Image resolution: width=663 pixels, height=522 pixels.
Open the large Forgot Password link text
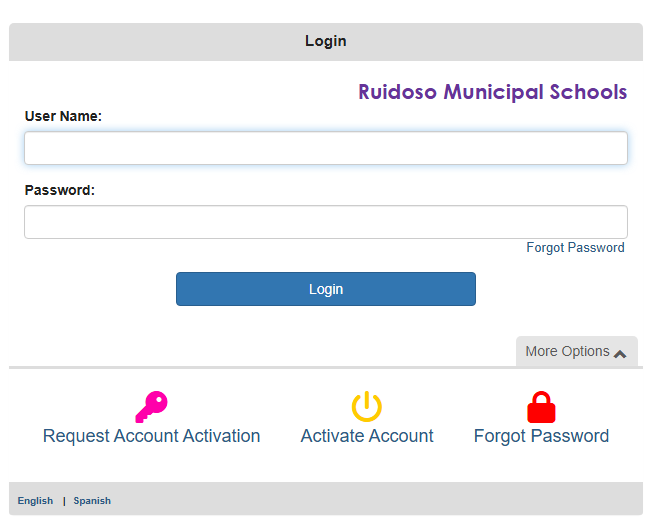coord(541,436)
